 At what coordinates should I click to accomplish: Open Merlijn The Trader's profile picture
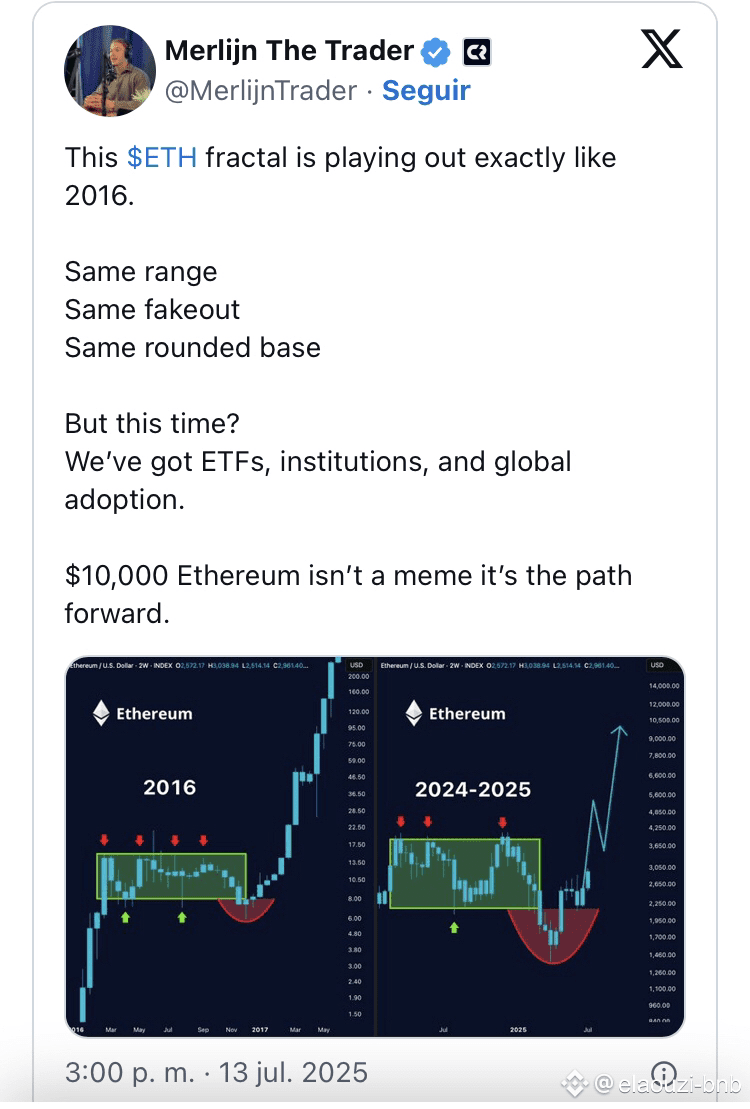click(110, 71)
